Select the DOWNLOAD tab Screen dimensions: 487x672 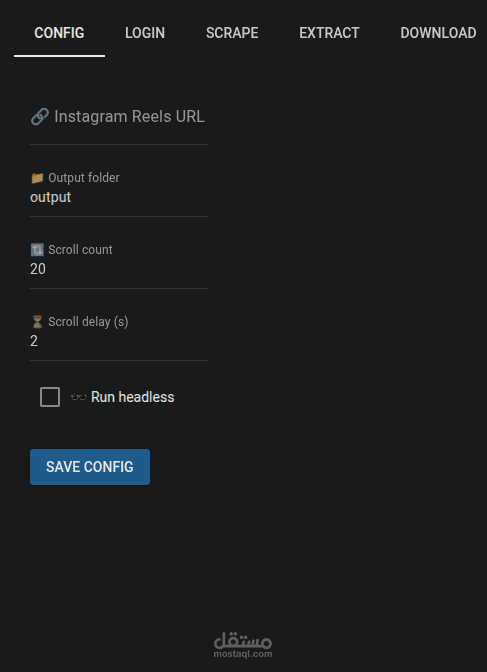click(x=438, y=33)
